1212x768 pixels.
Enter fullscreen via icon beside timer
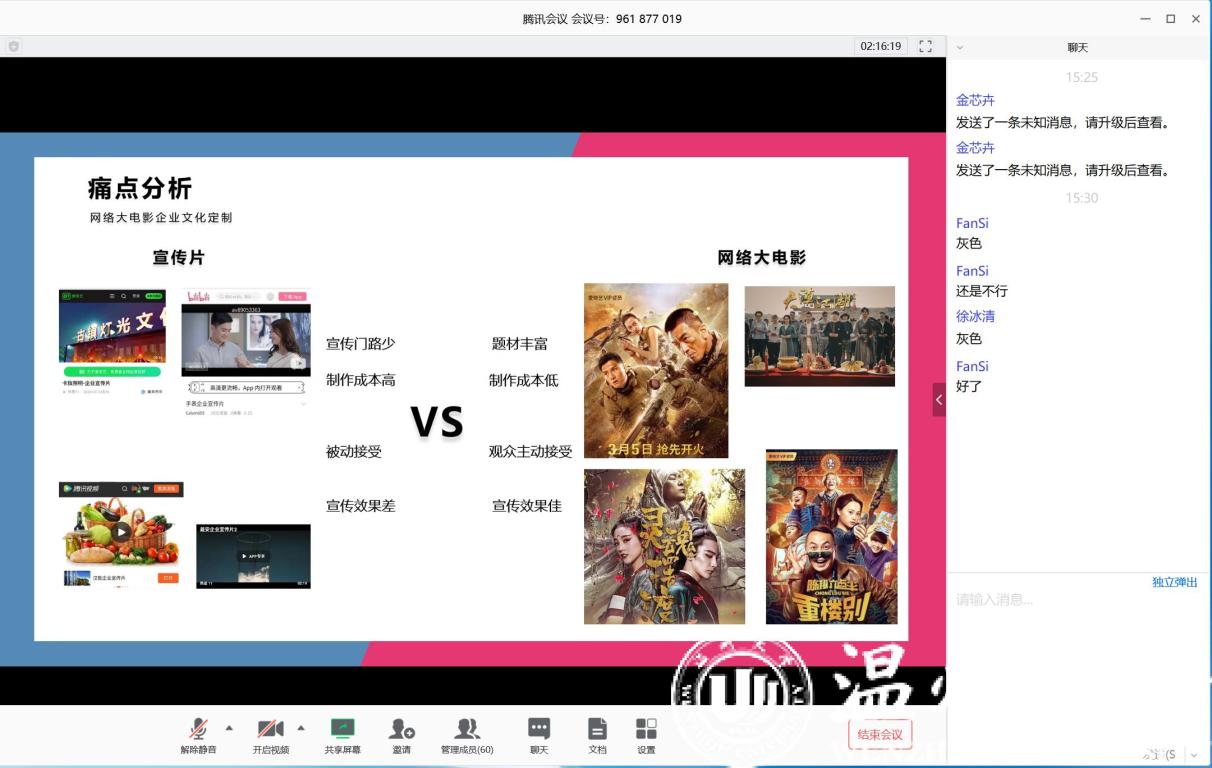point(925,46)
